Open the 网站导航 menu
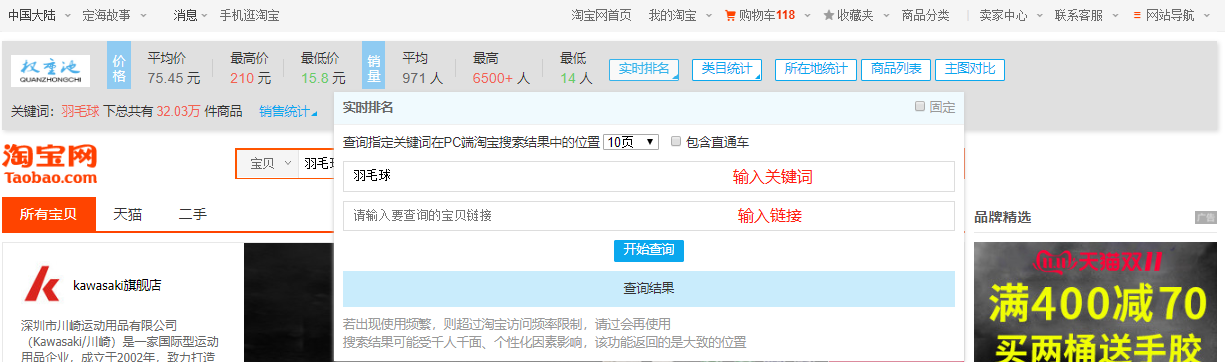Screen dimensions: 1225x362 pyautogui.click(x=1170, y=15)
